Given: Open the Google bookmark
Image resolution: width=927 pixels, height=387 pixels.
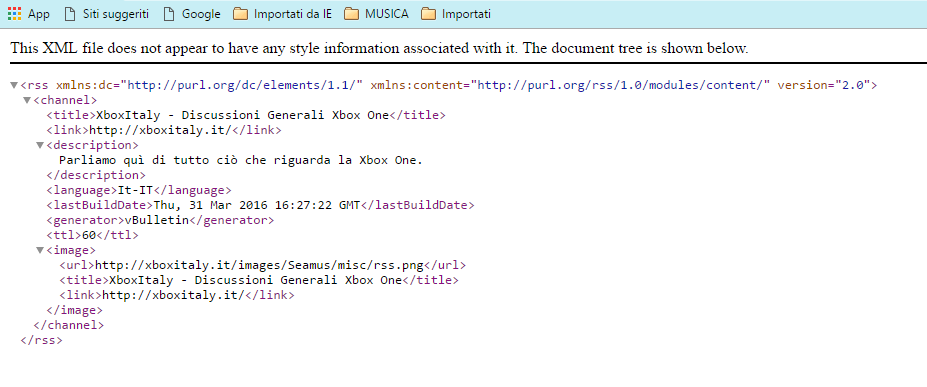Looking at the screenshot, I should [x=192, y=14].
